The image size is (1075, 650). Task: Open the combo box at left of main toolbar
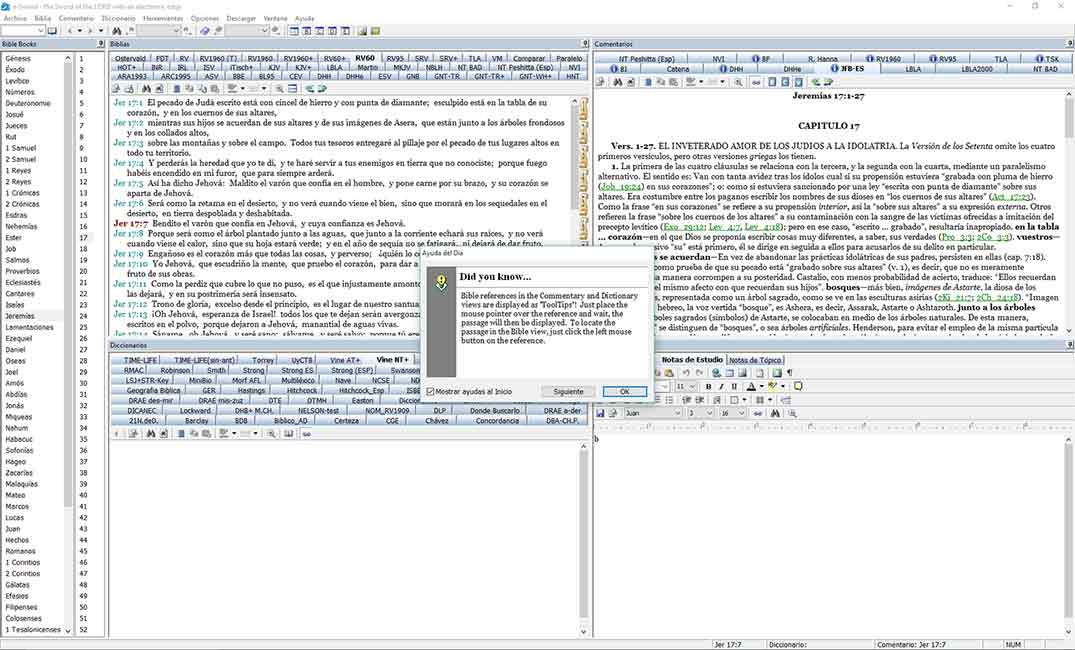pyautogui.click(x=41, y=31)
